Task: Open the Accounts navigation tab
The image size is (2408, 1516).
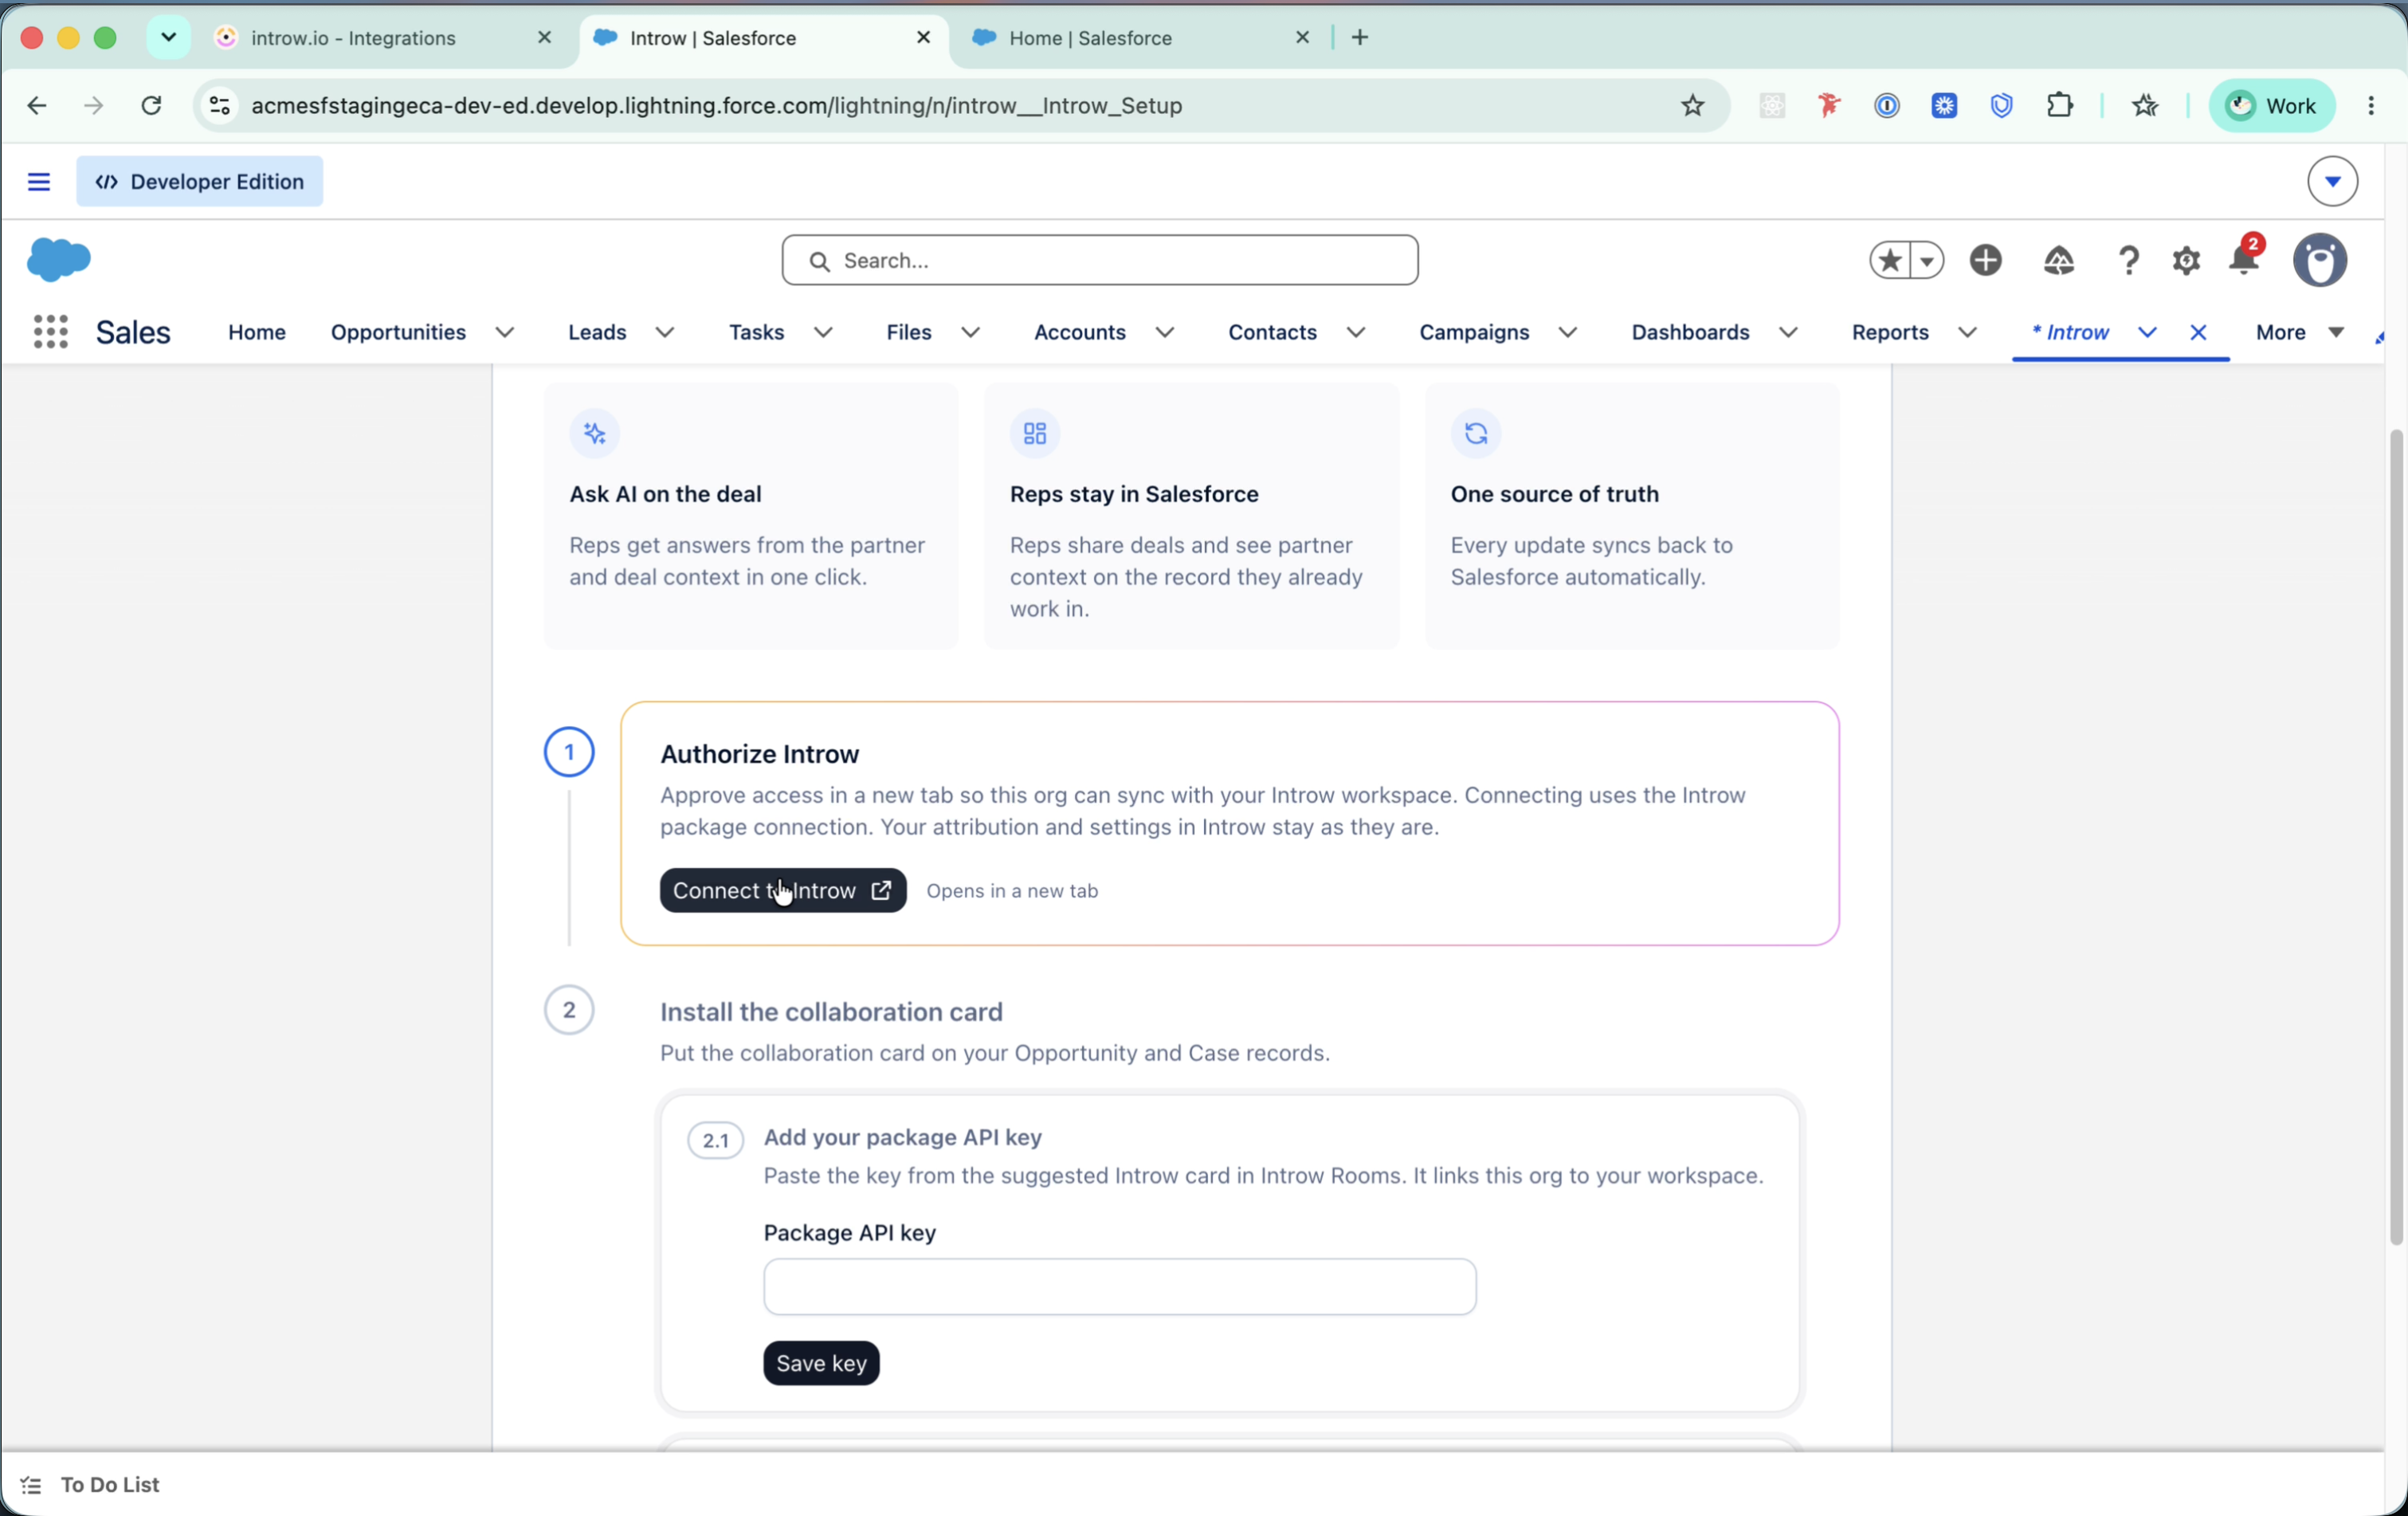Action: pos(1079,332)
